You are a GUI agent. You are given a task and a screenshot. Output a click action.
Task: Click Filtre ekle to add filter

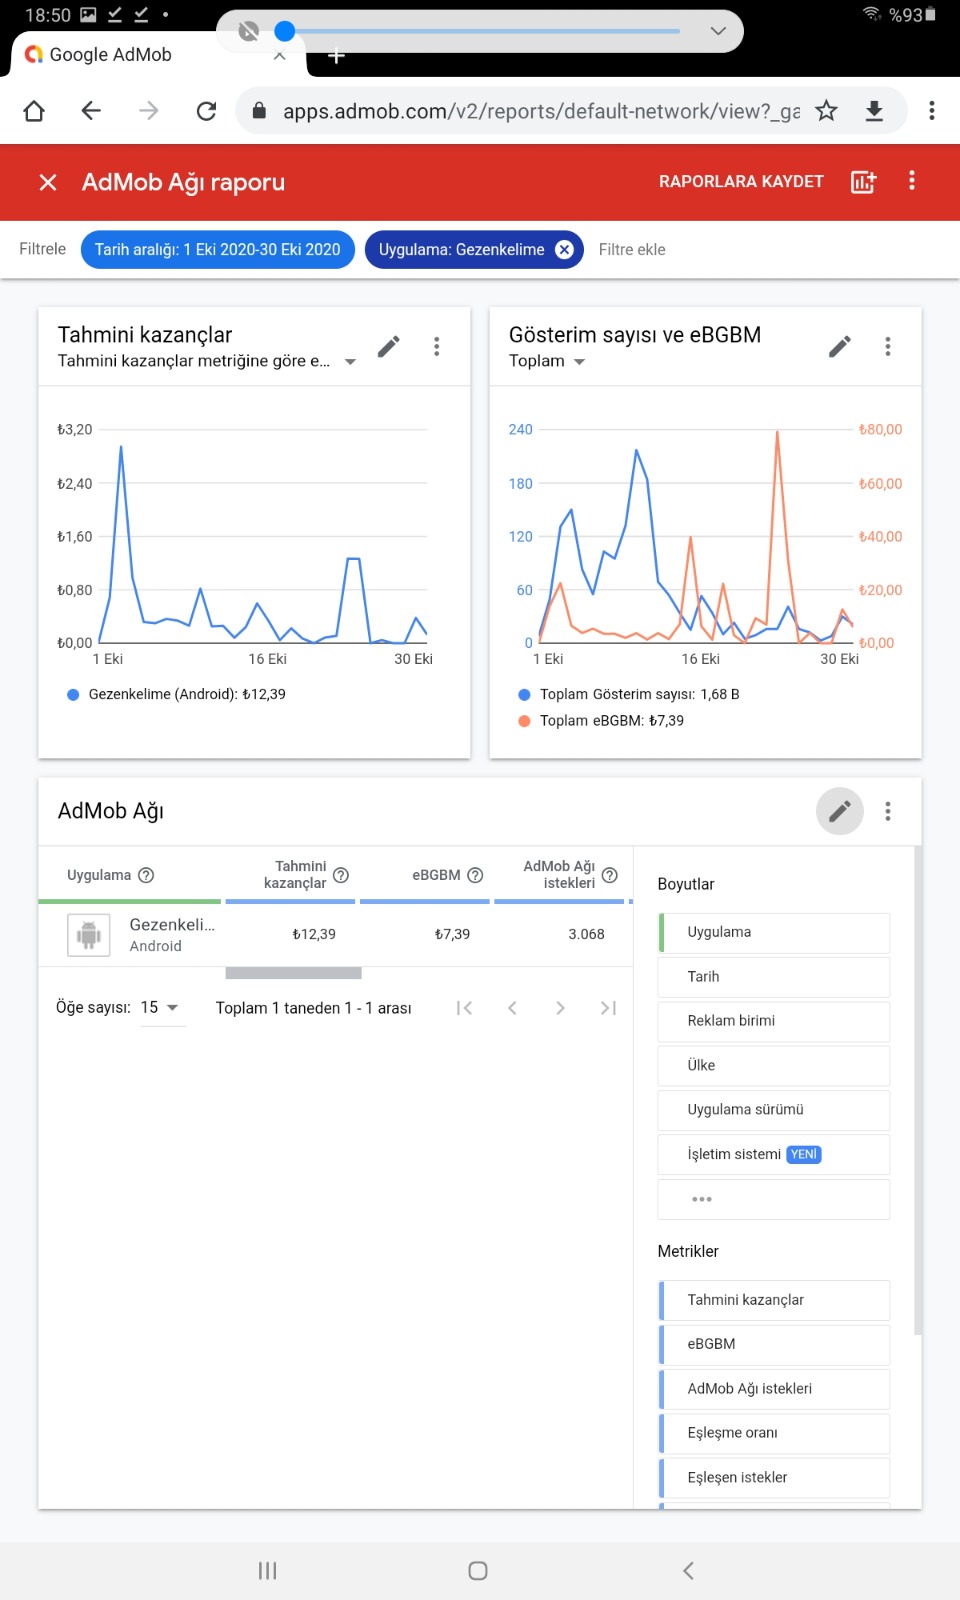click(x=632, y=250)
